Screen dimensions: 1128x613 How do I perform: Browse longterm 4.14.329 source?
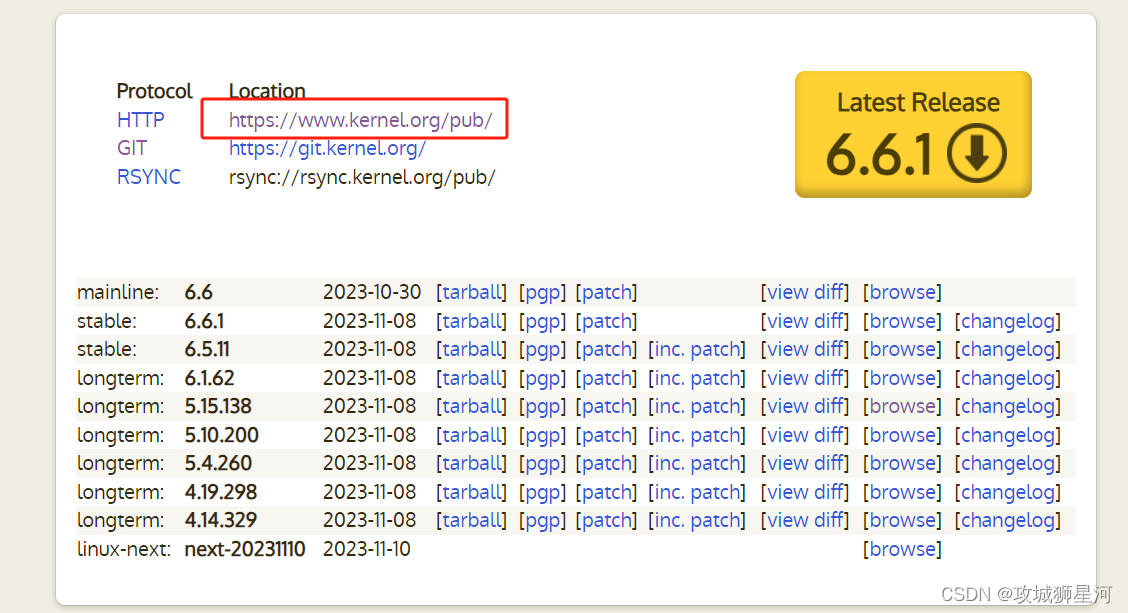(902, 519)
